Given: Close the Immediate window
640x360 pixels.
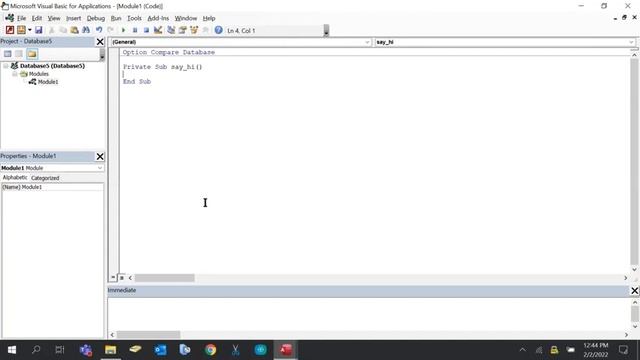Looking at the screenshot, I should click(635, 291).
